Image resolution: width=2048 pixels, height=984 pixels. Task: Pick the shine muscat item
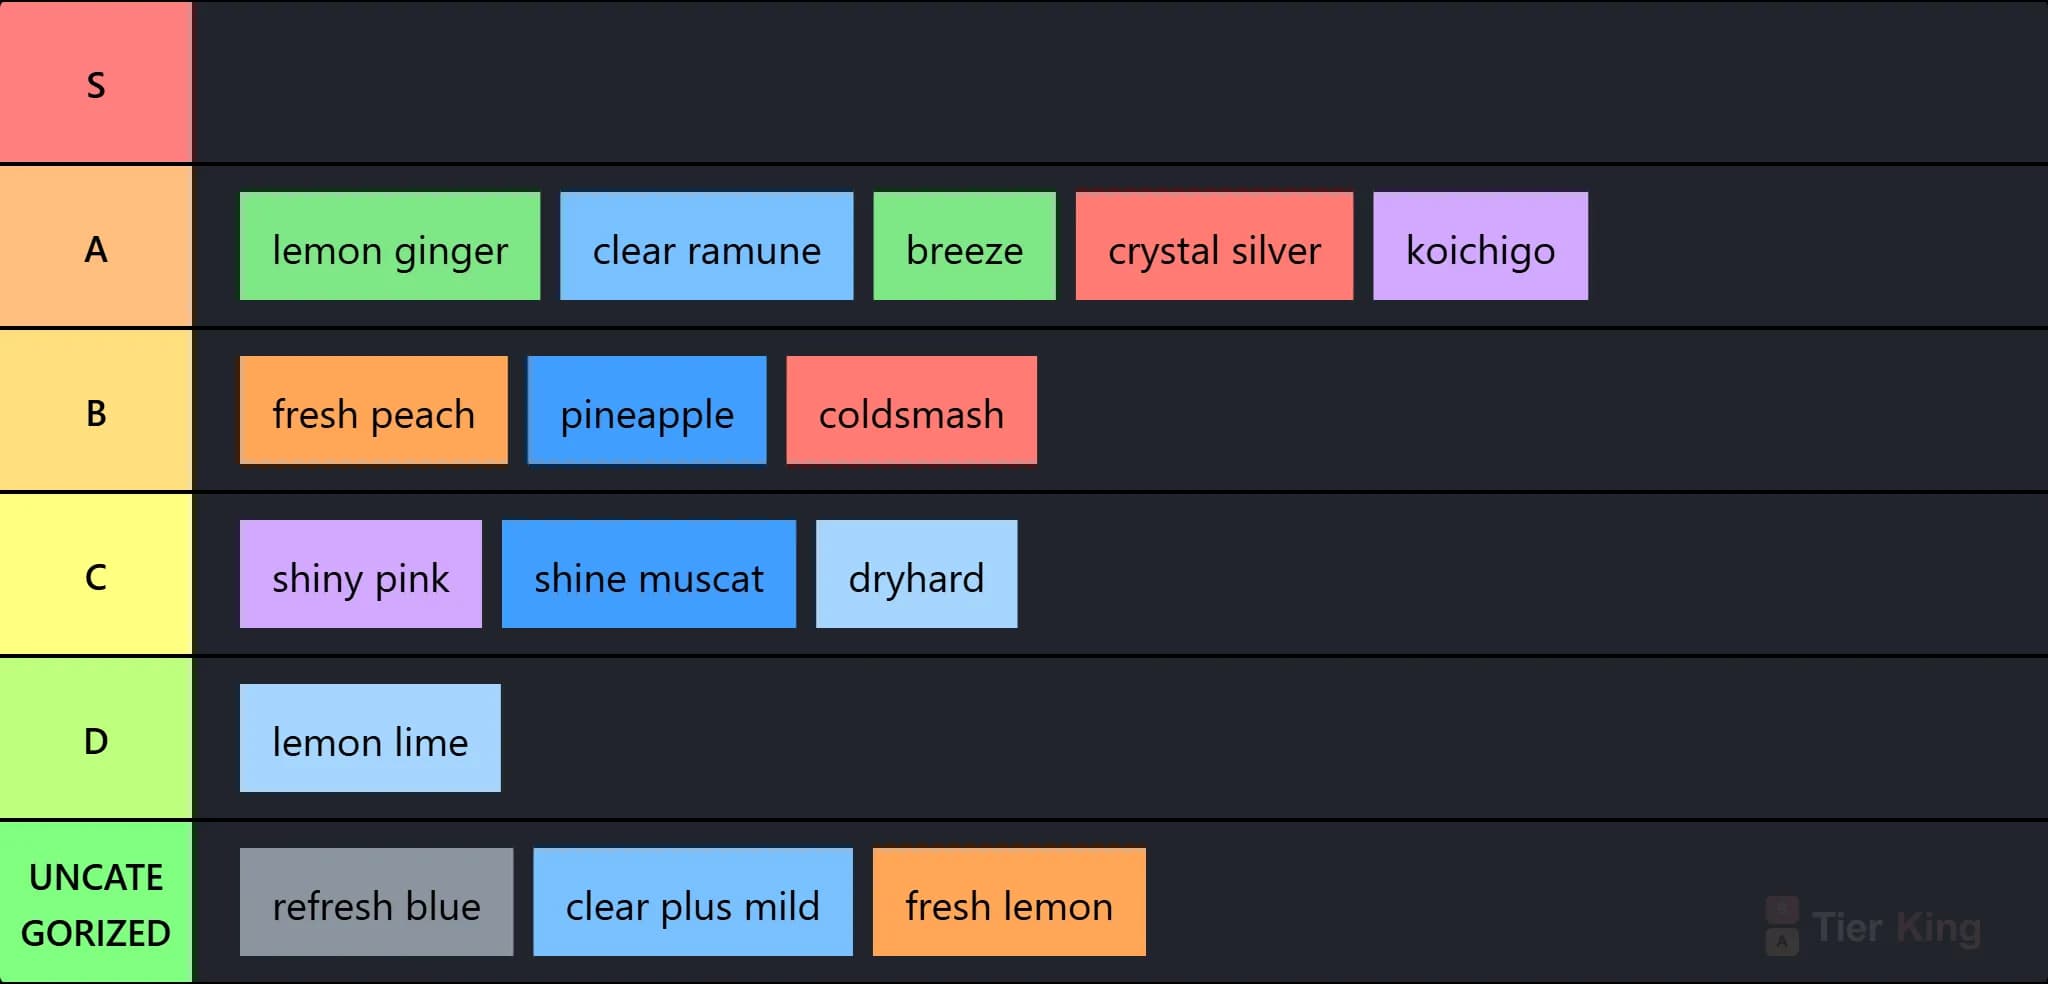click(x=649, y=574)
